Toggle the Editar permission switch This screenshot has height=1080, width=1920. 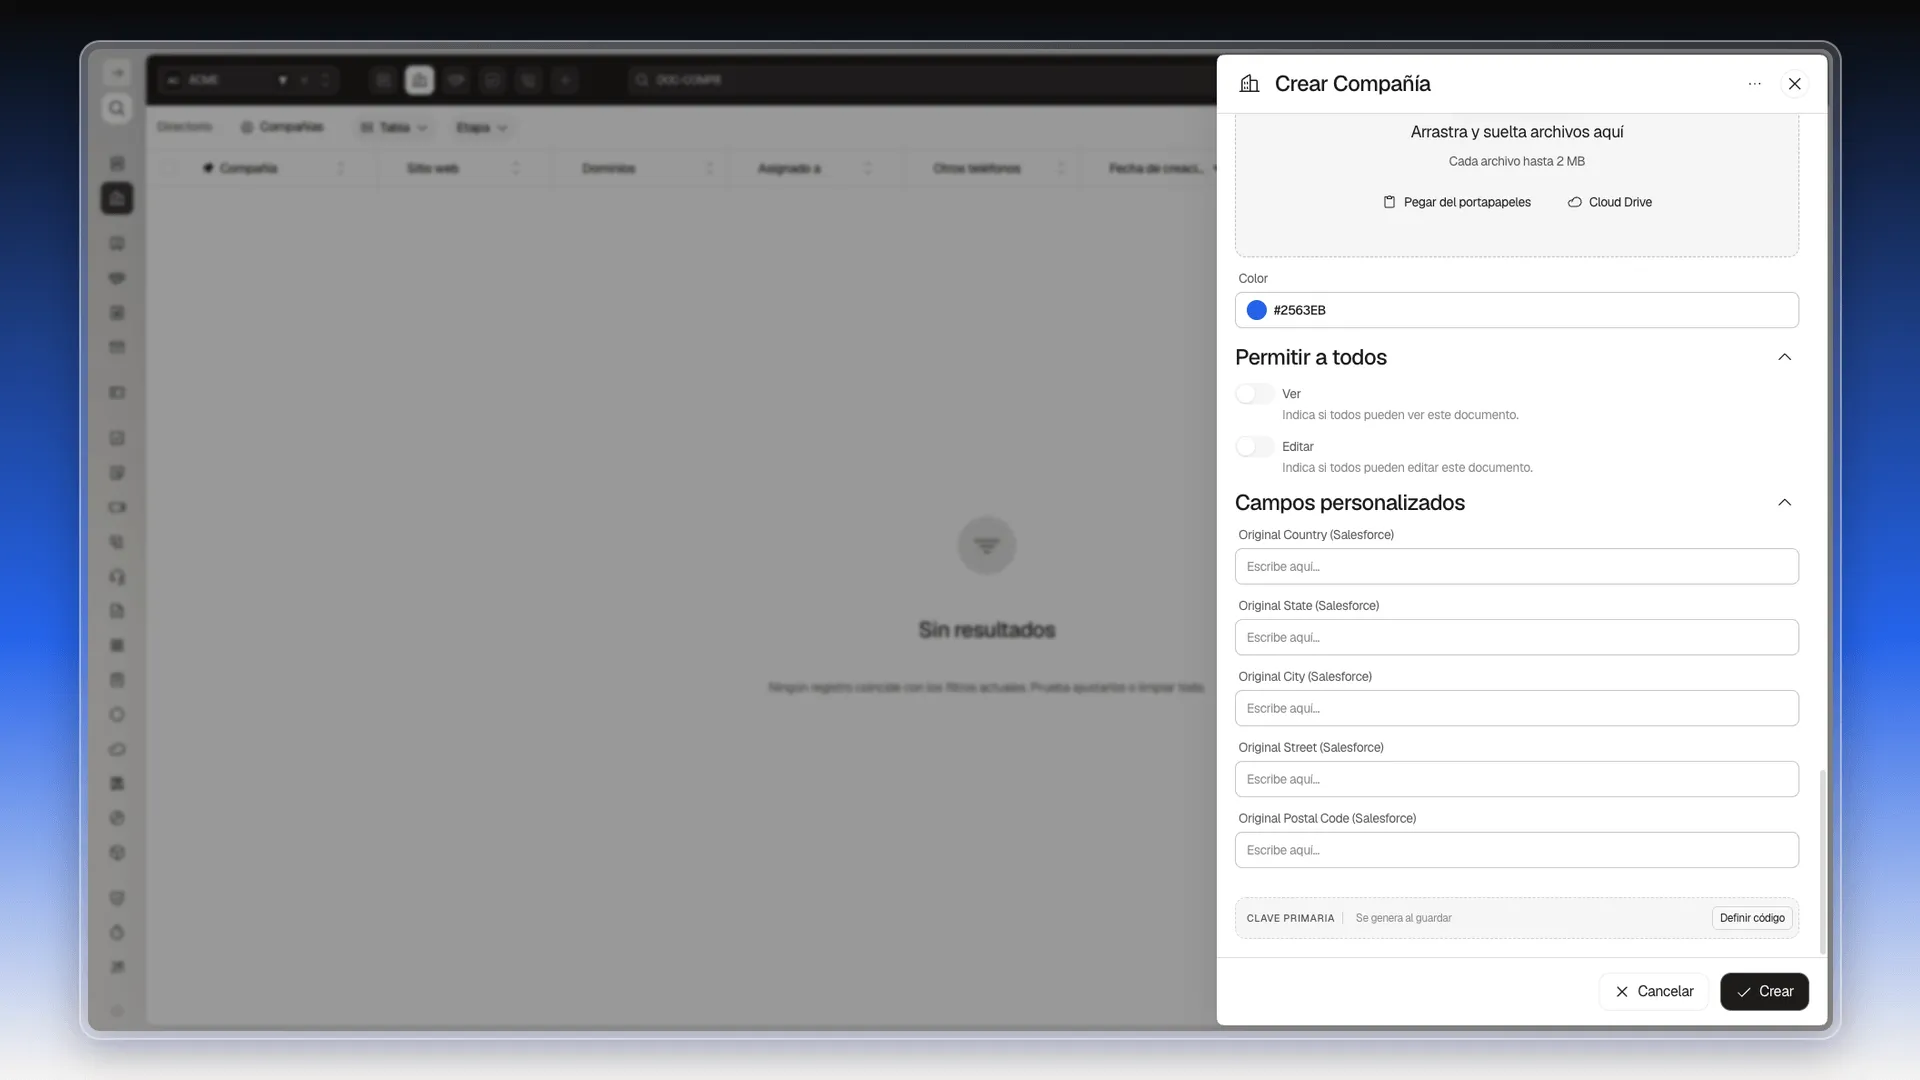point(1255,447)
